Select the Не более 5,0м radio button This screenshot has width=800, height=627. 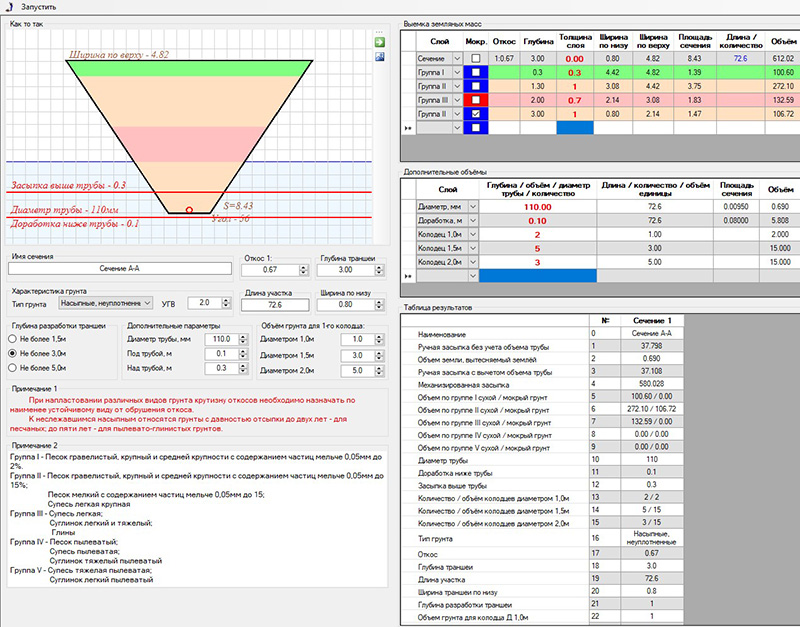tap(12, 368)
